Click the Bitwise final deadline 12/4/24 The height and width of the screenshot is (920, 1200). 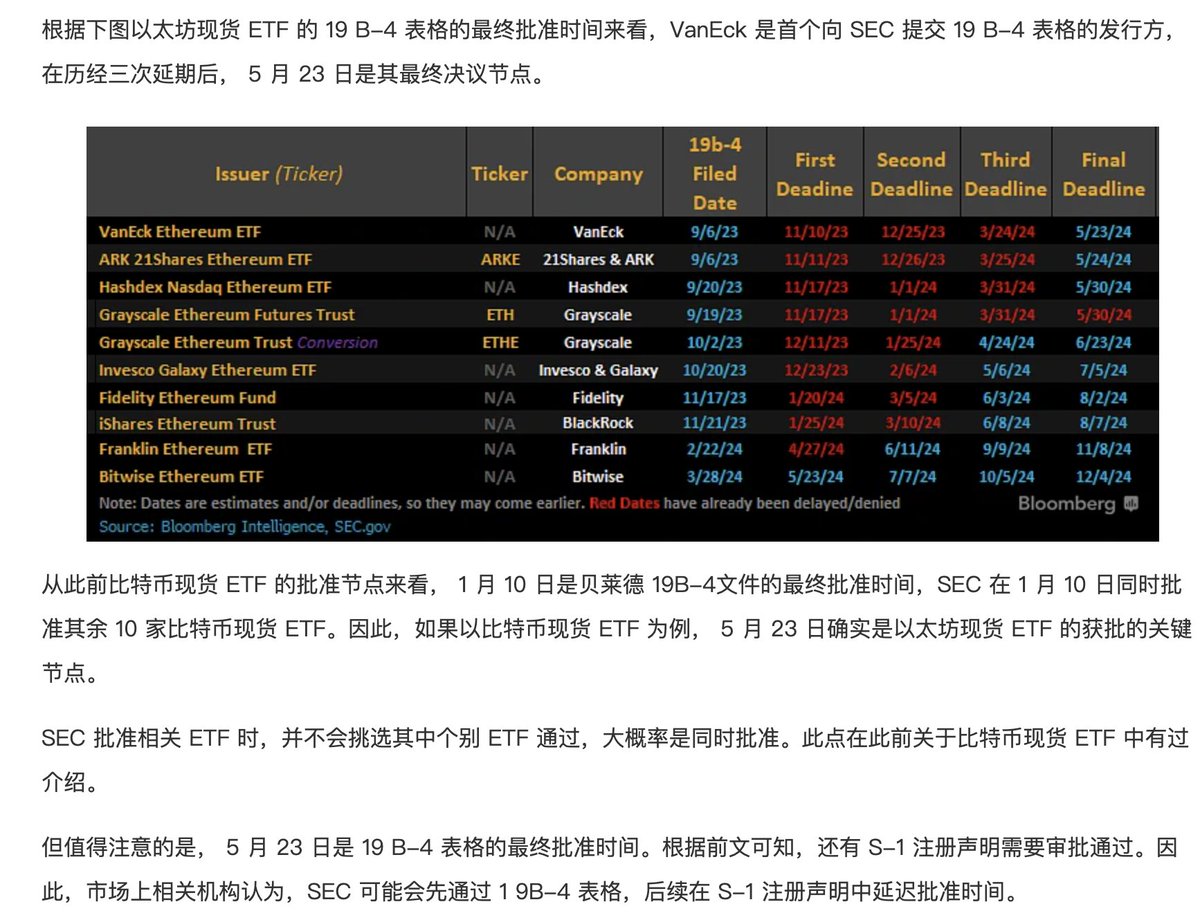click(x=1103, y=476)
